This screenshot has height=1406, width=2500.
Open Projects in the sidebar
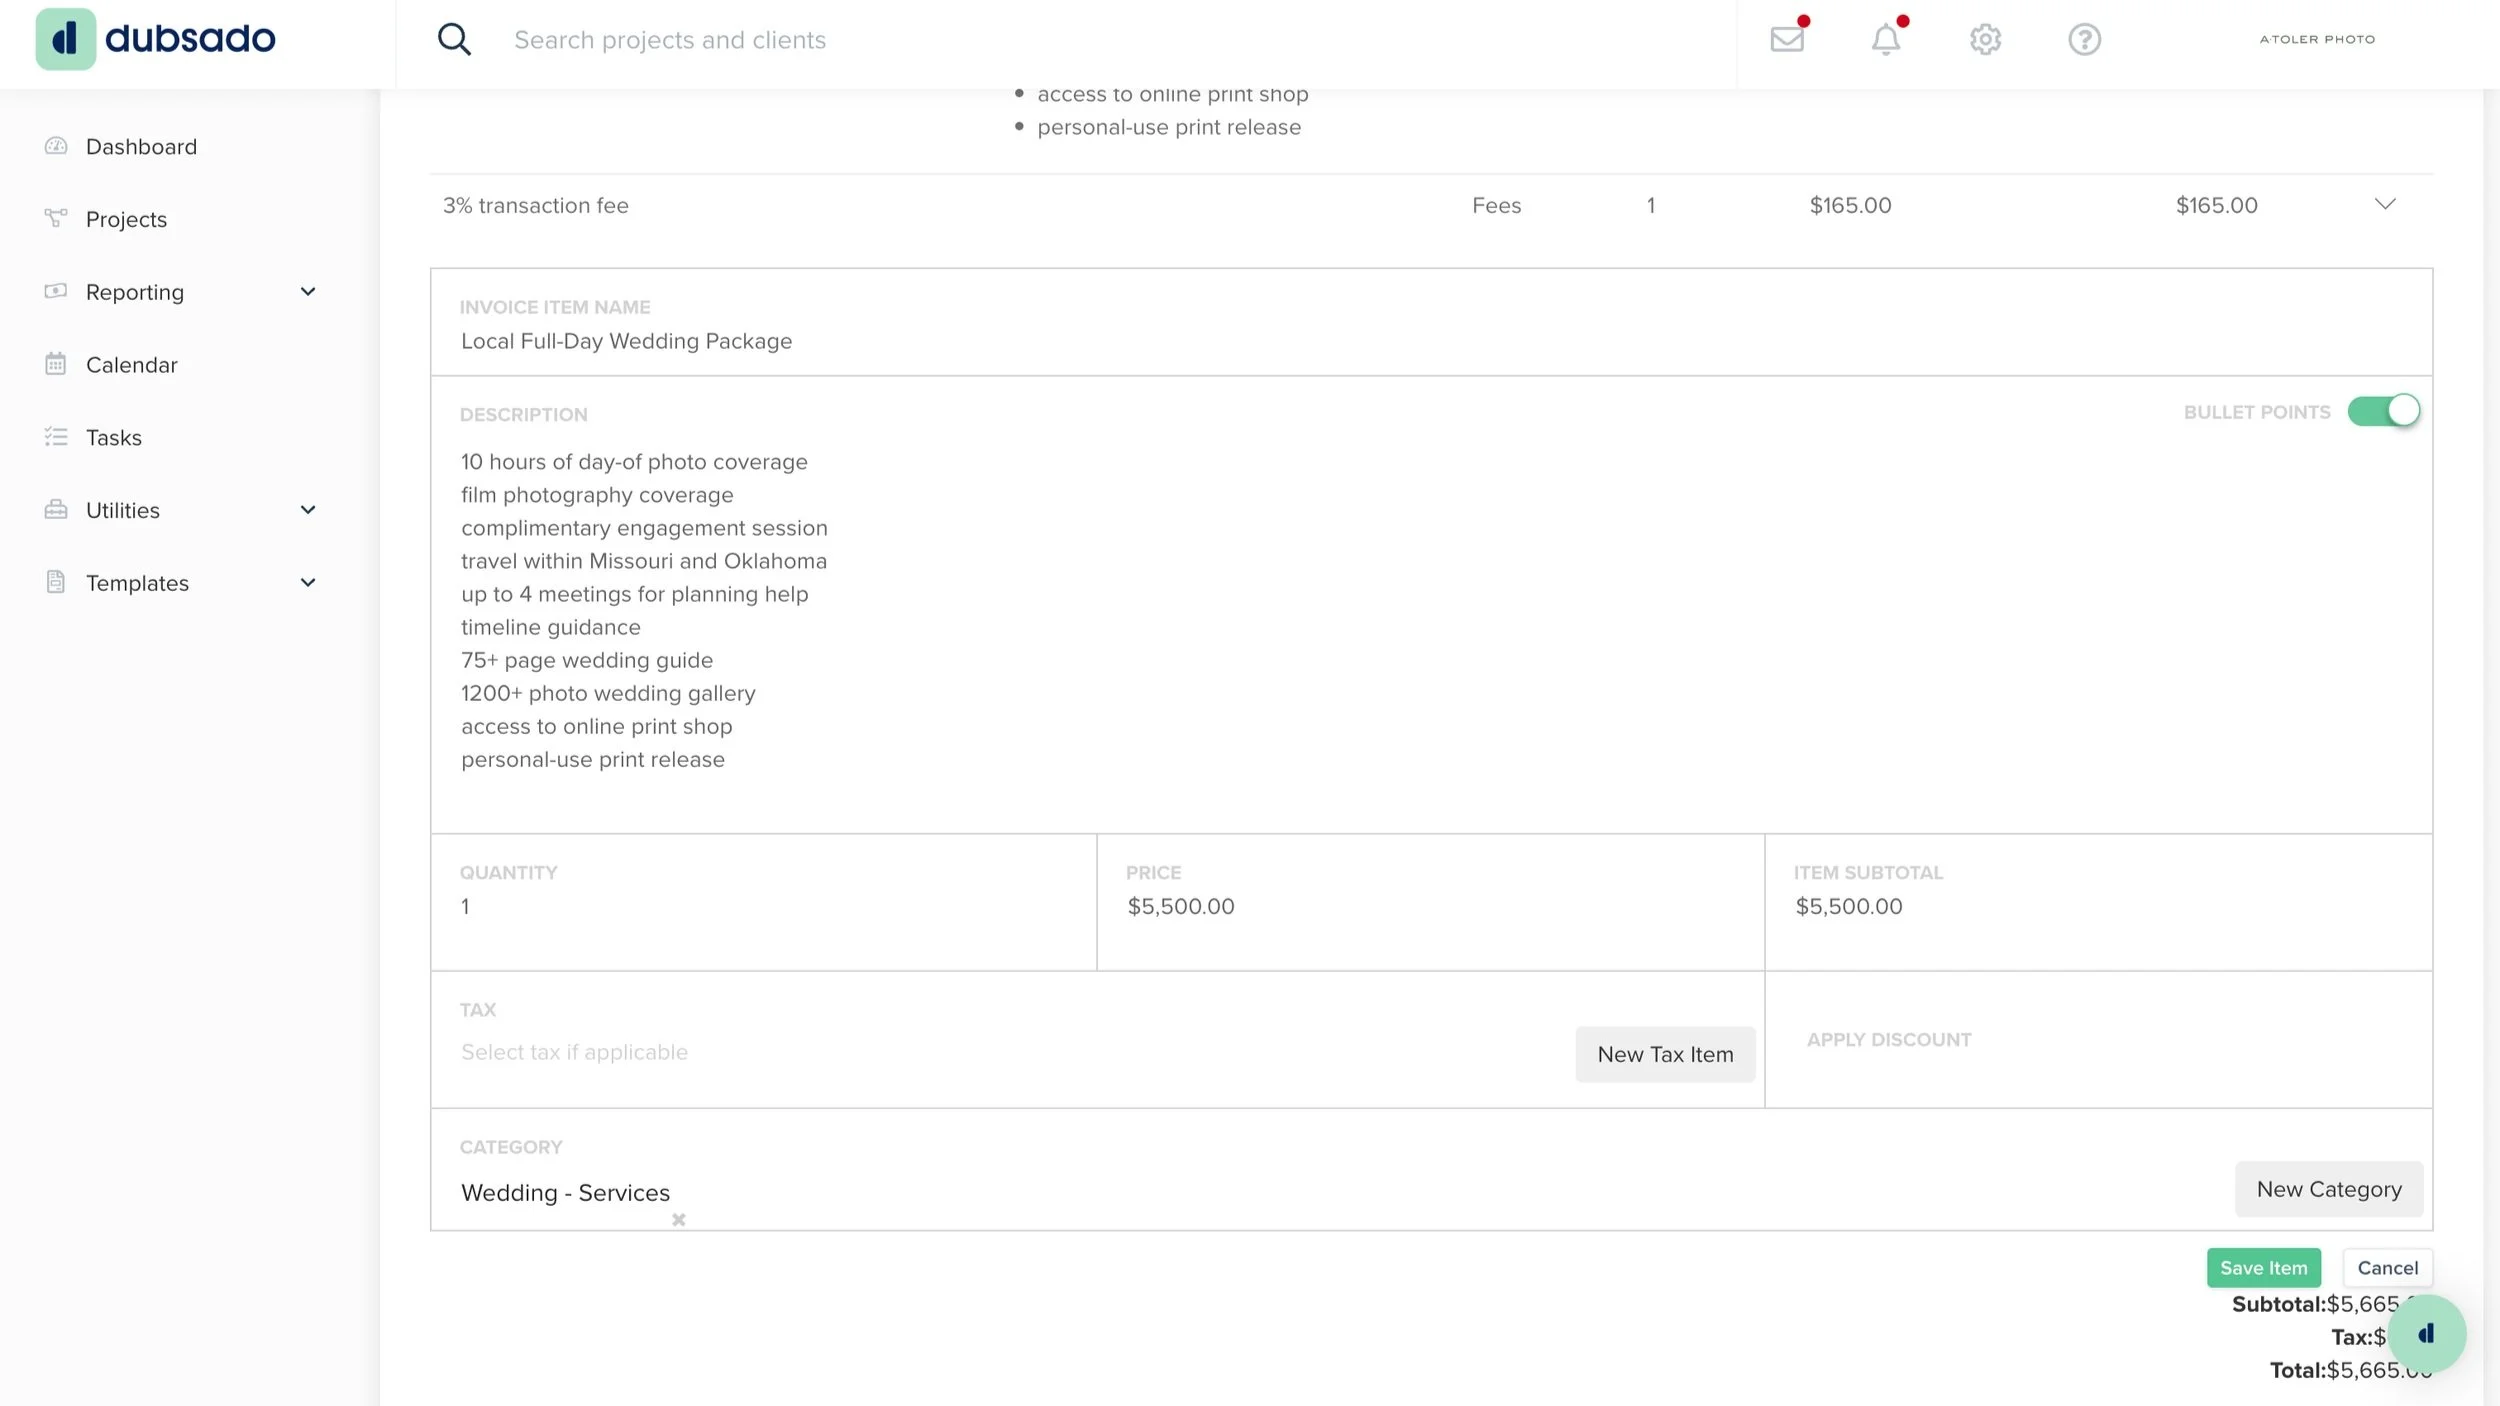click(126, 219)
